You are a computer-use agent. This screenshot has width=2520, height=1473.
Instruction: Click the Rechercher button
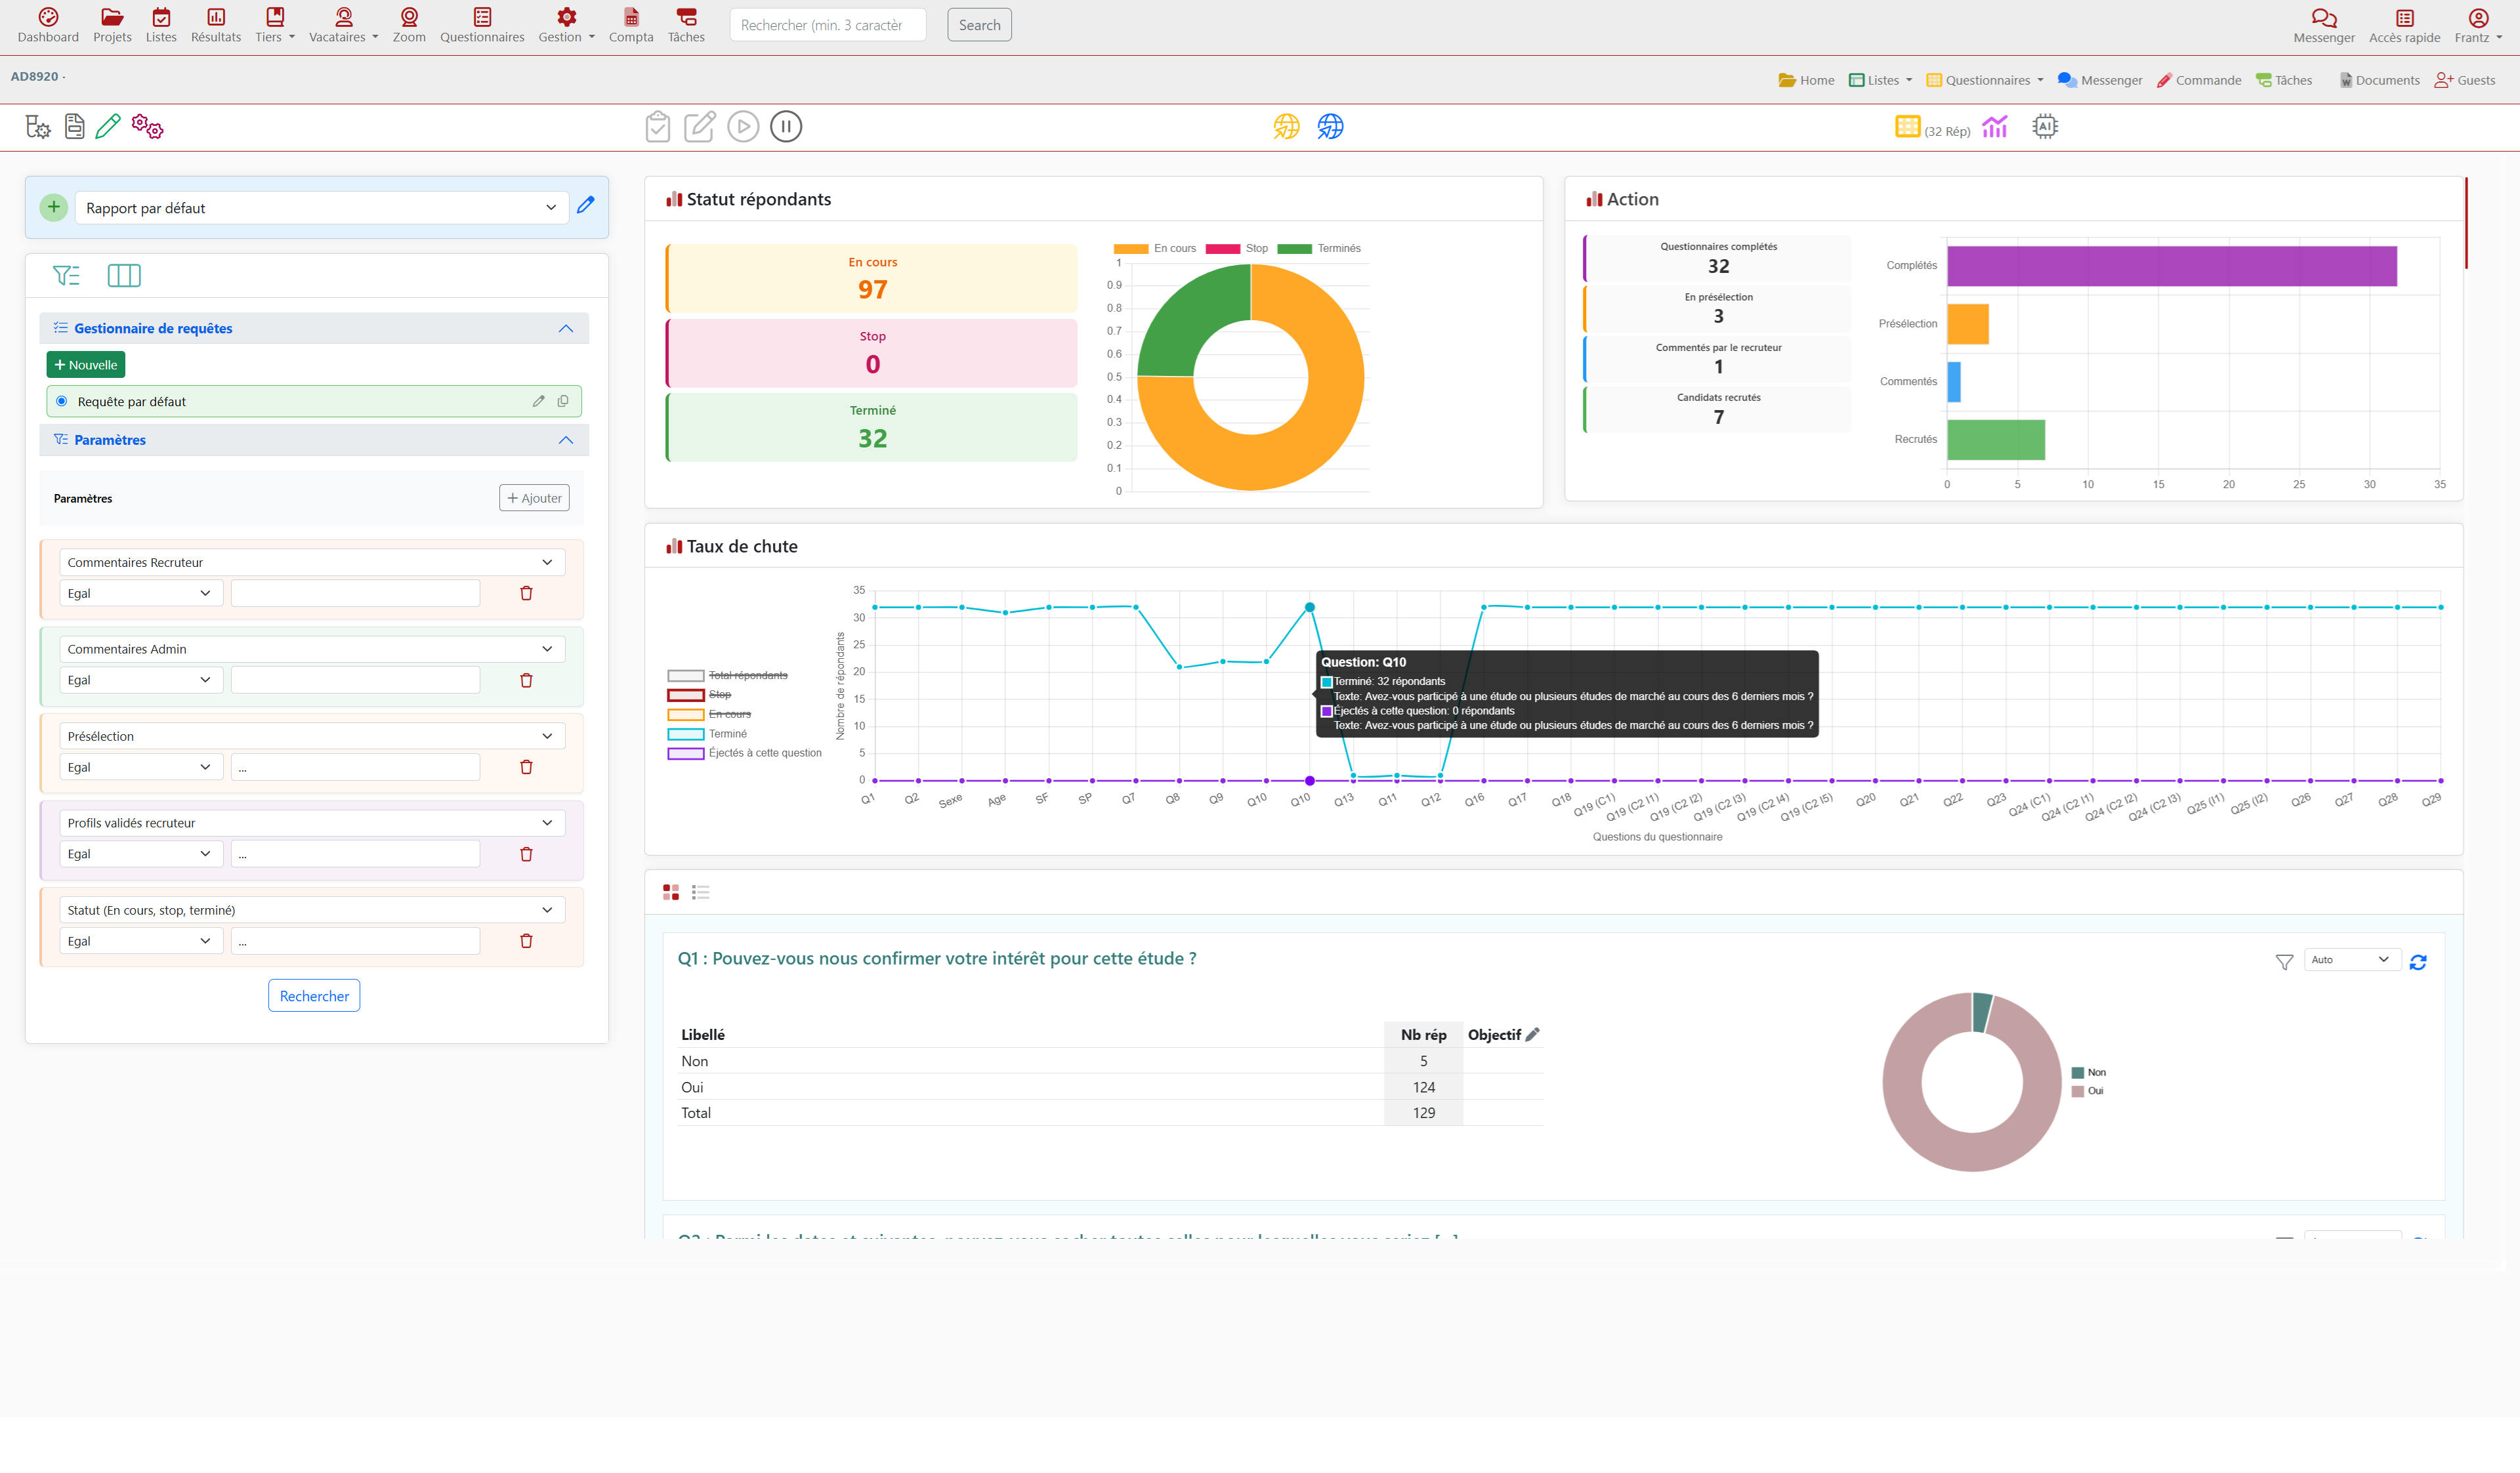point(314,996)
